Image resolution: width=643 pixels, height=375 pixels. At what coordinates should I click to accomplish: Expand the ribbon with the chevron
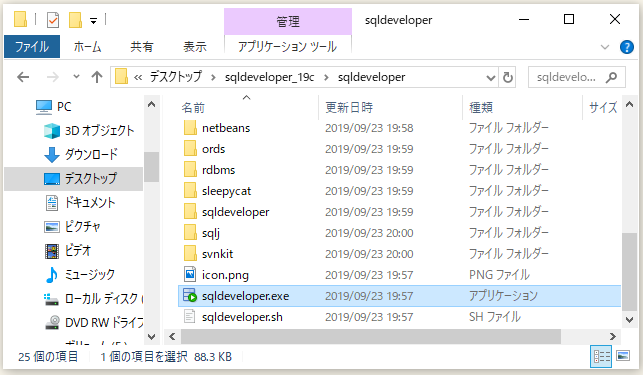coord(605,47)
